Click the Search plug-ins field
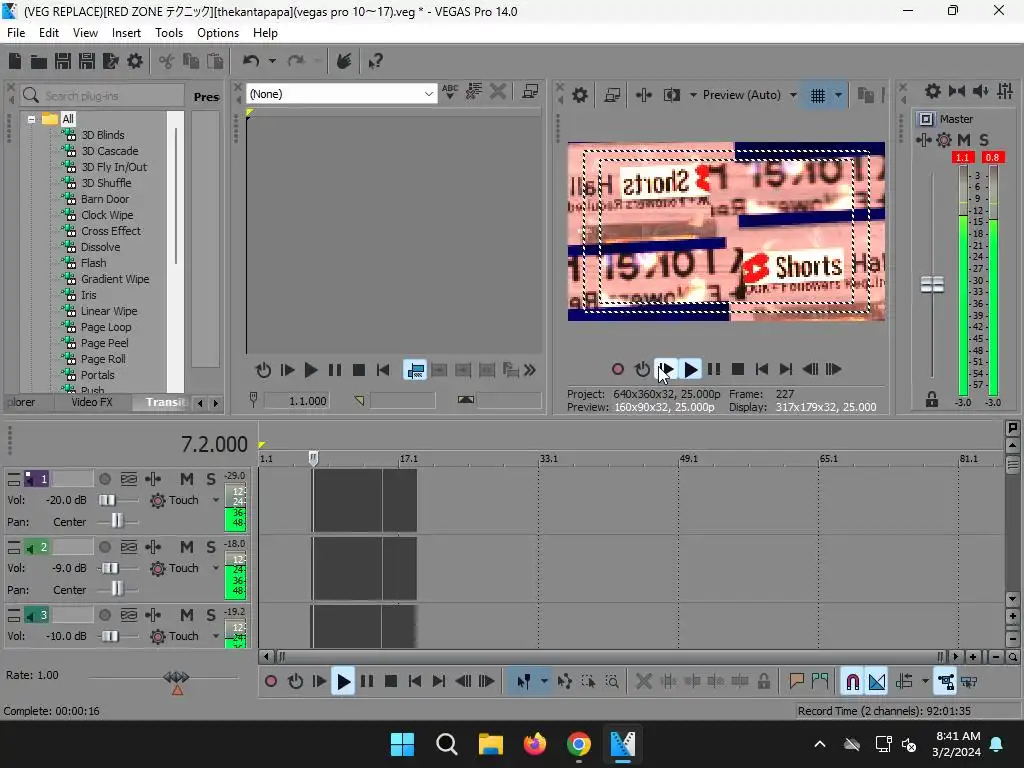This screenshot has width=1024, height=768. click(x=103, y=96)
